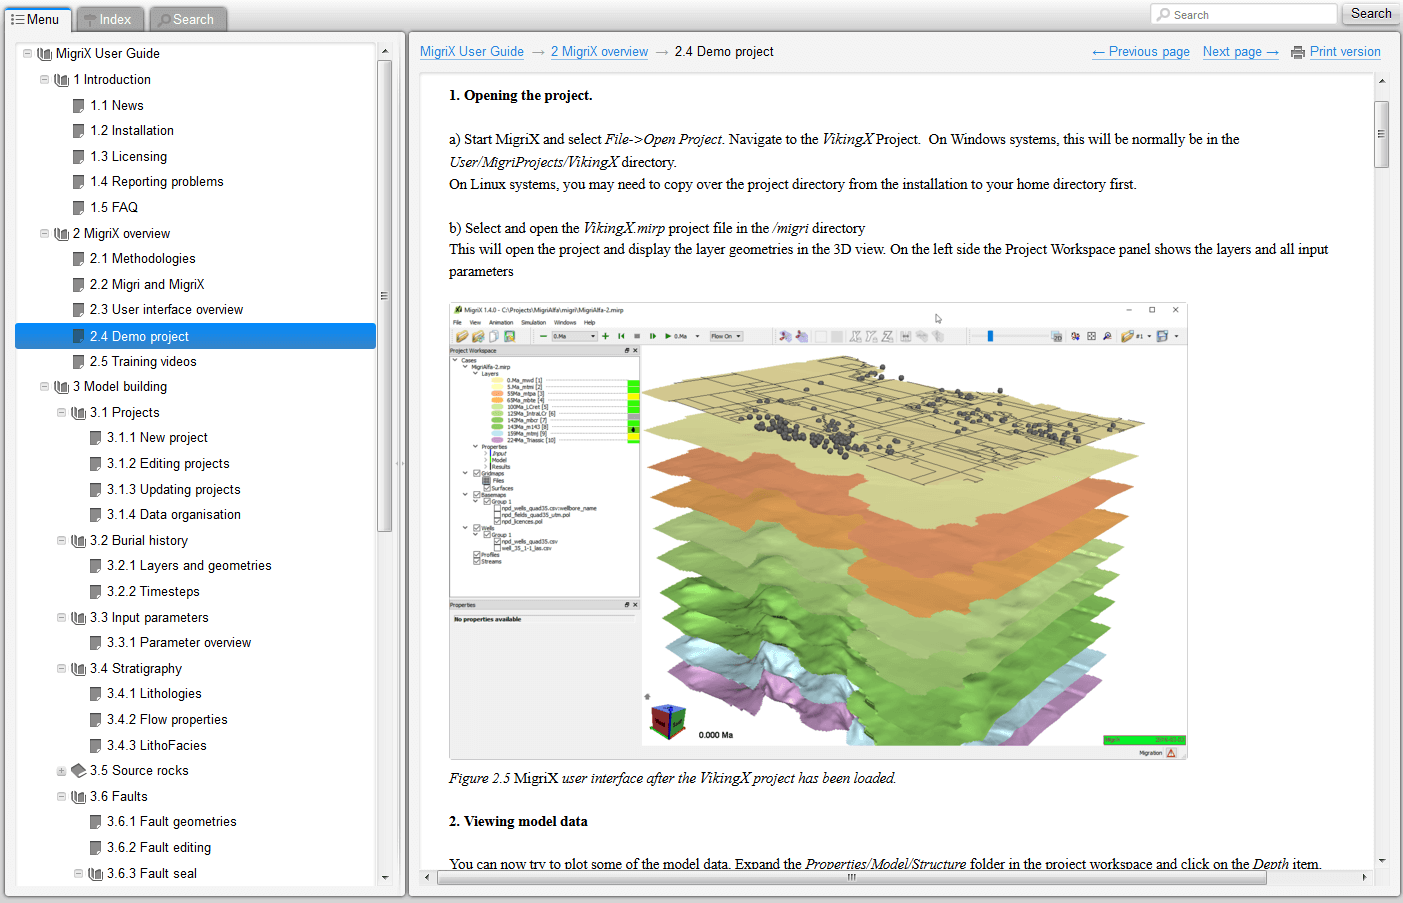Viewport: 1403px width, 903px height.
Task: Click the page icon beside 1.1 News
Action: (x=78, y=106)
